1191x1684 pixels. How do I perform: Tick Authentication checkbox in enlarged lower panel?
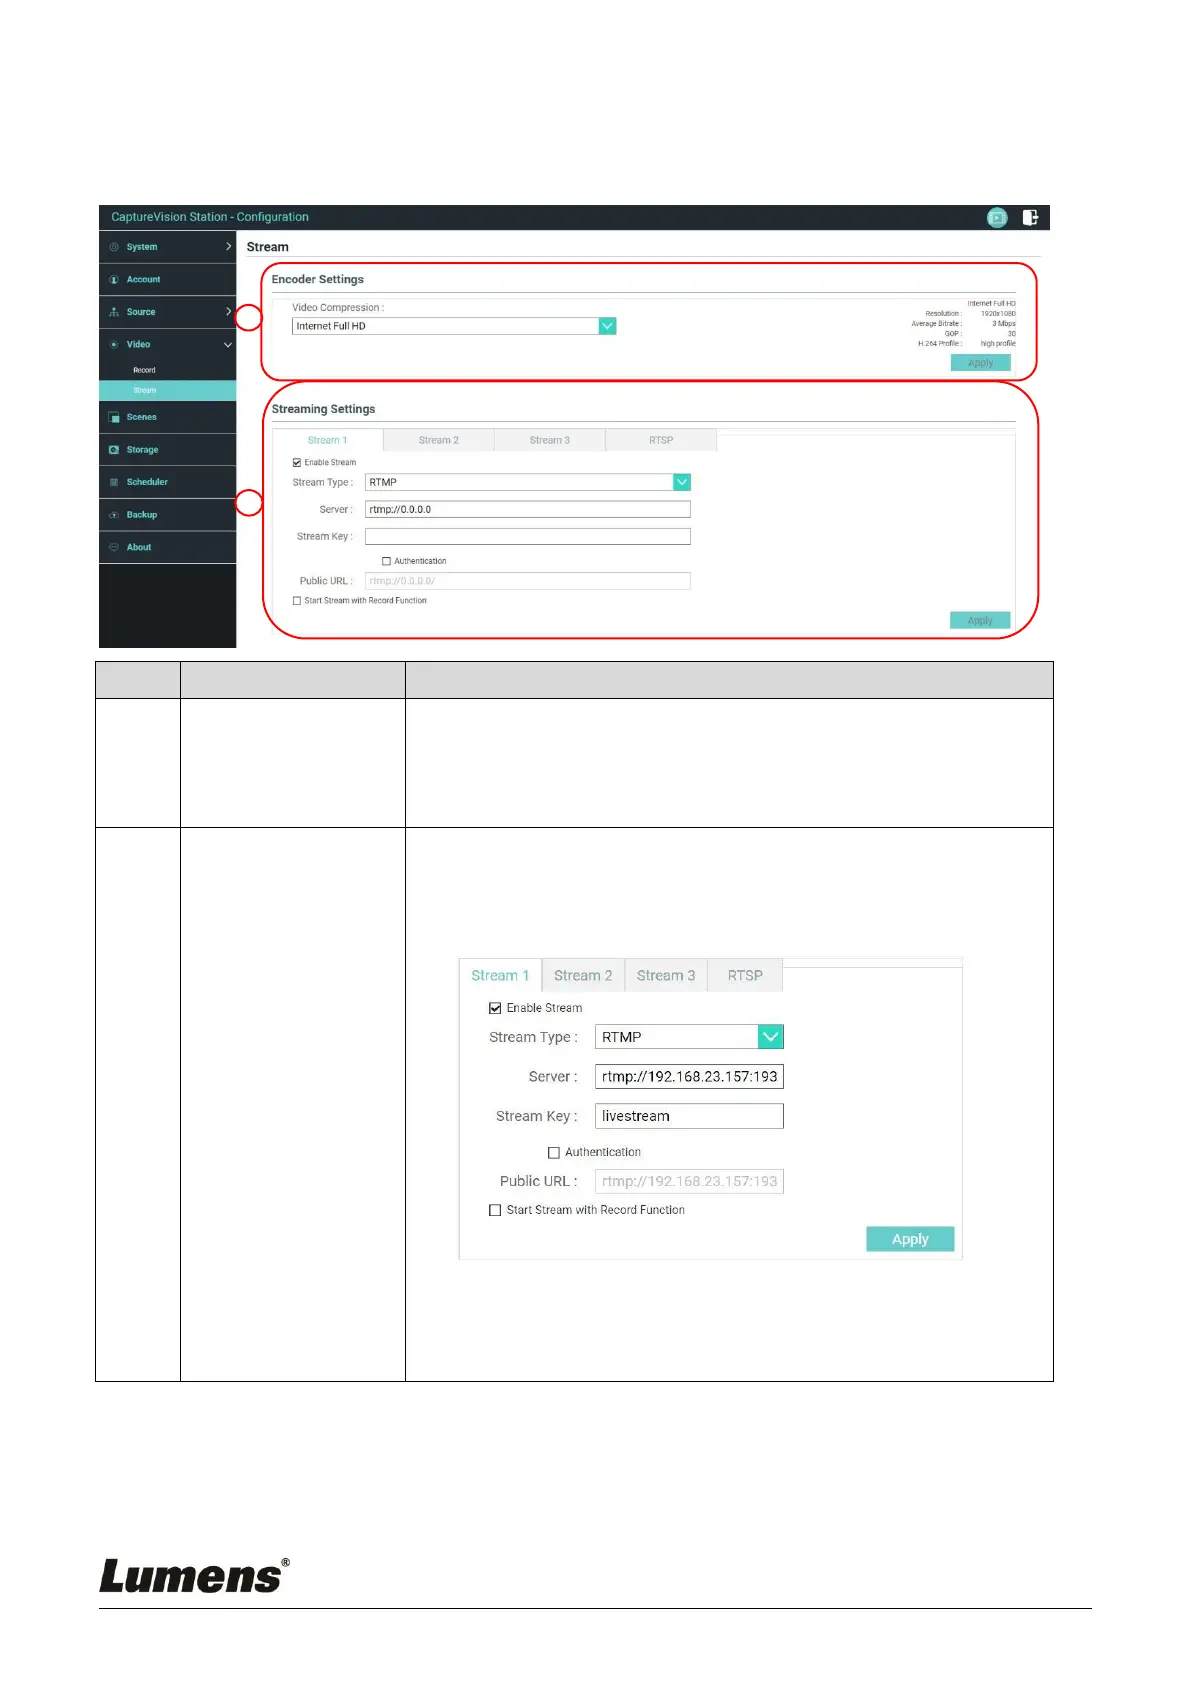pos(554,1153)
